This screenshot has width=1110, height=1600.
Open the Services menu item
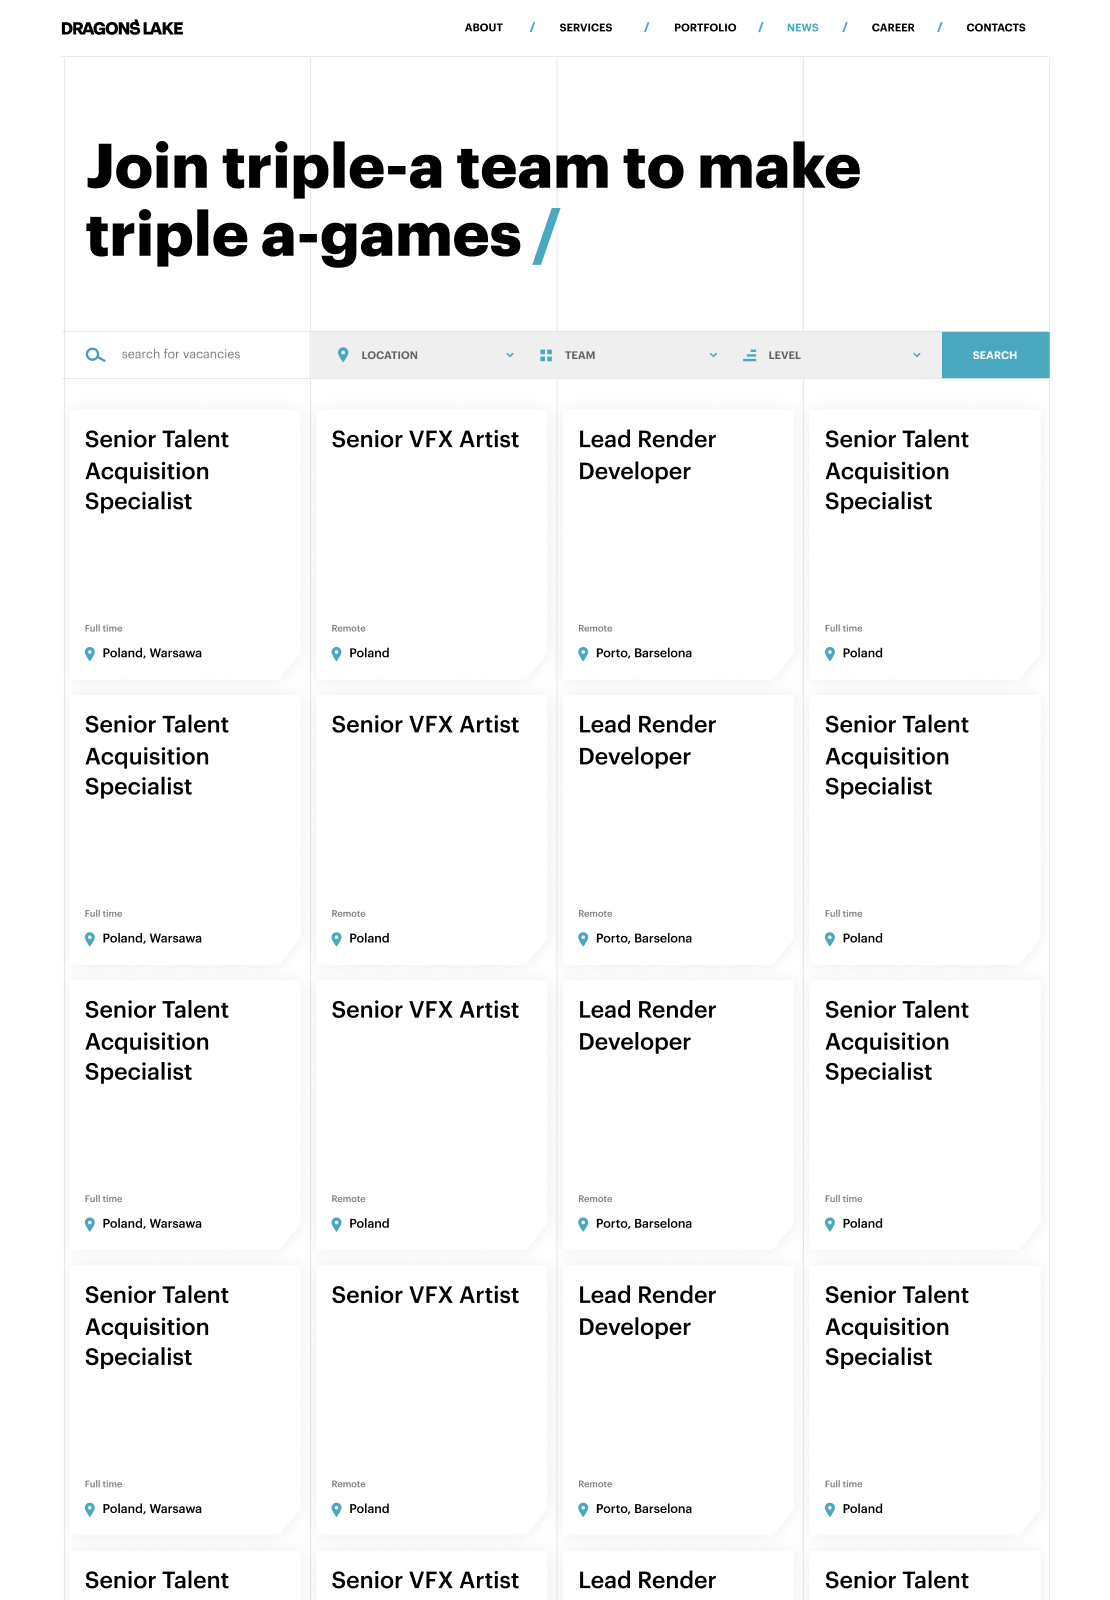586,28
